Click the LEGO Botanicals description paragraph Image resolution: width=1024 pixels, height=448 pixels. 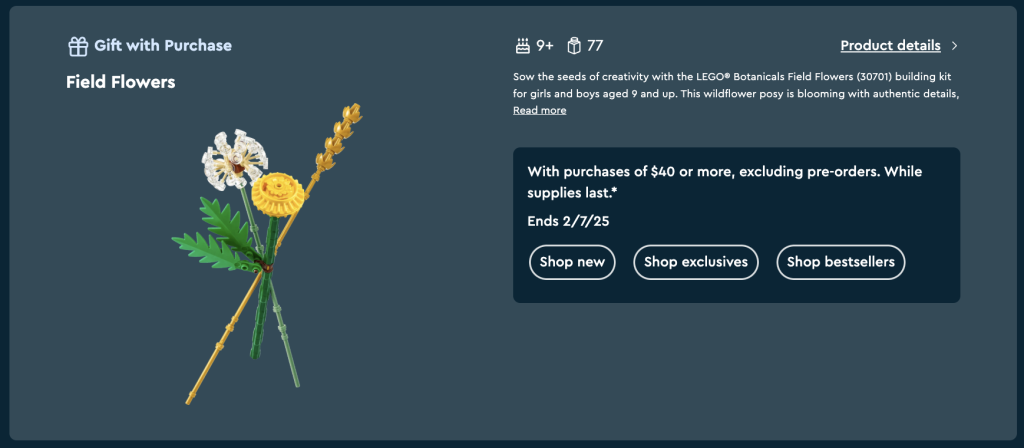(735, 85)
